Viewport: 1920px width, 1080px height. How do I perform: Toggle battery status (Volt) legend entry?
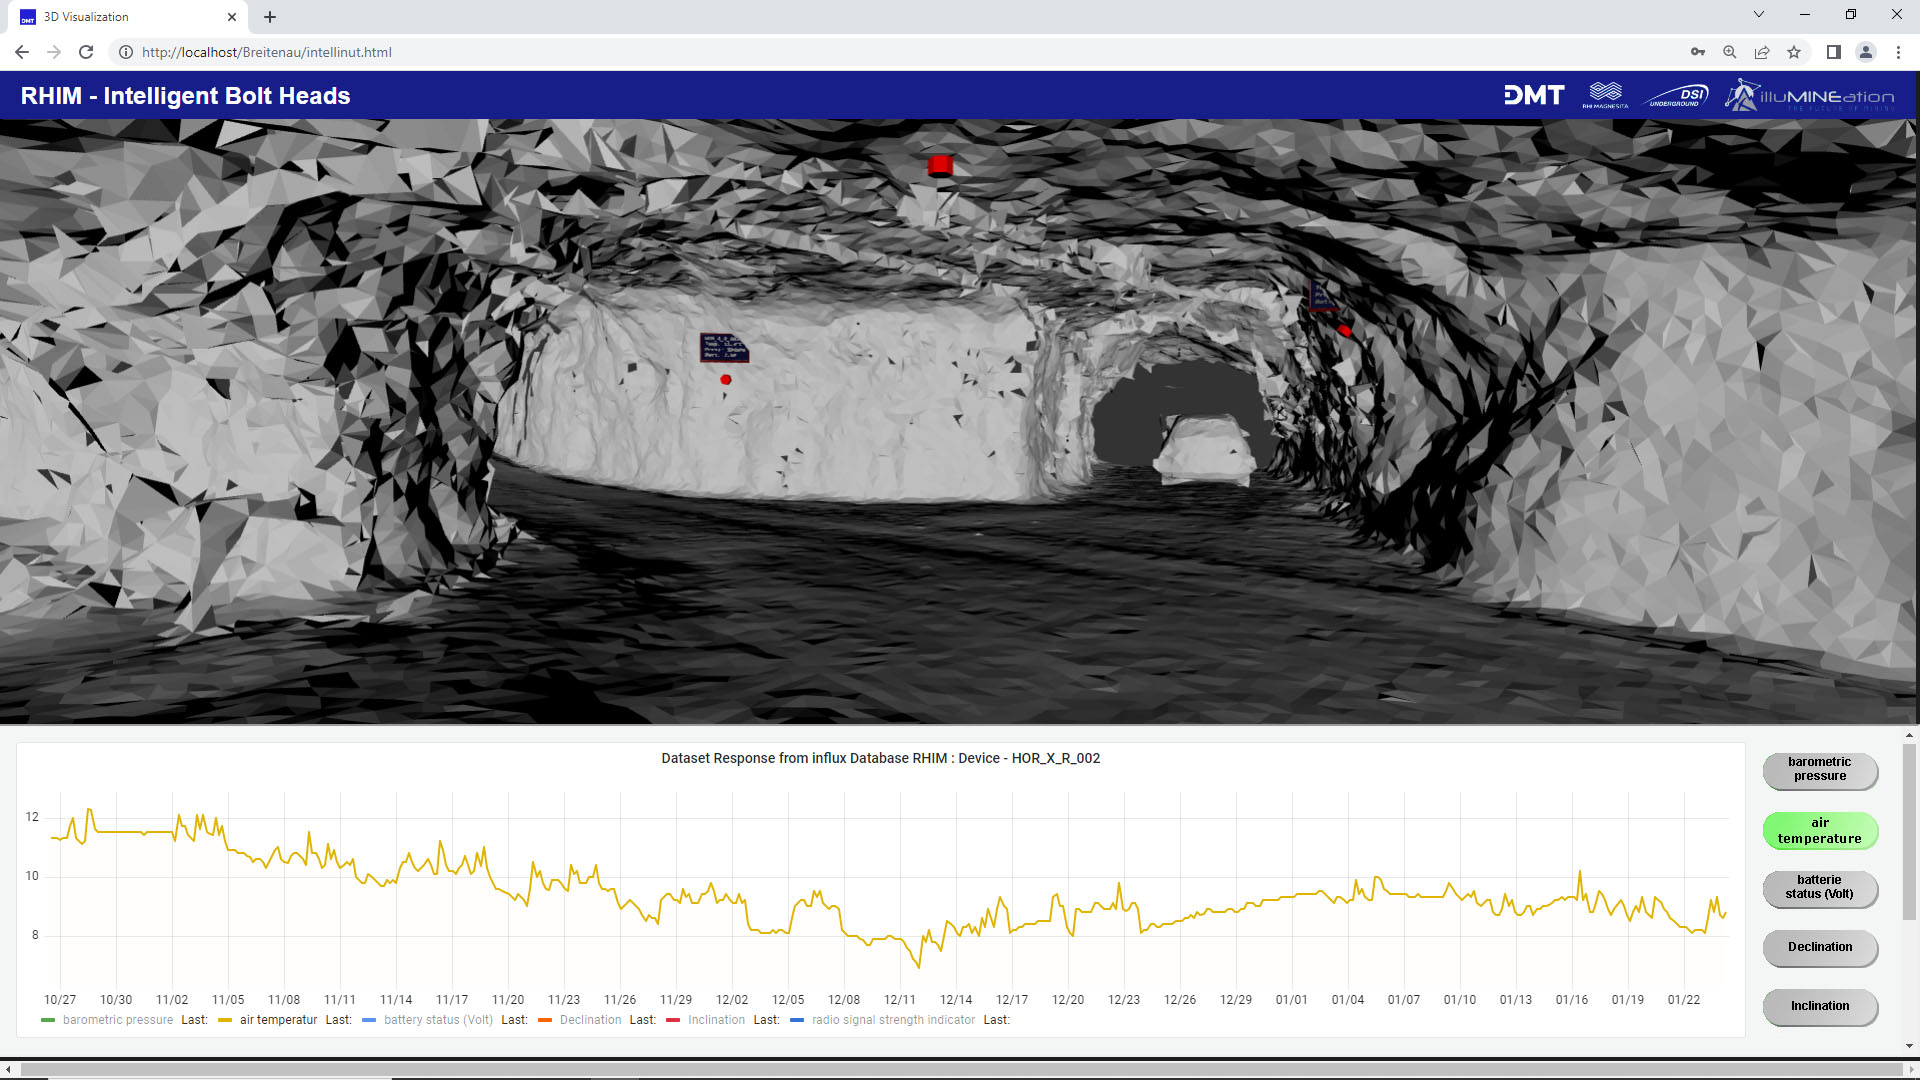click(437, 1020)
